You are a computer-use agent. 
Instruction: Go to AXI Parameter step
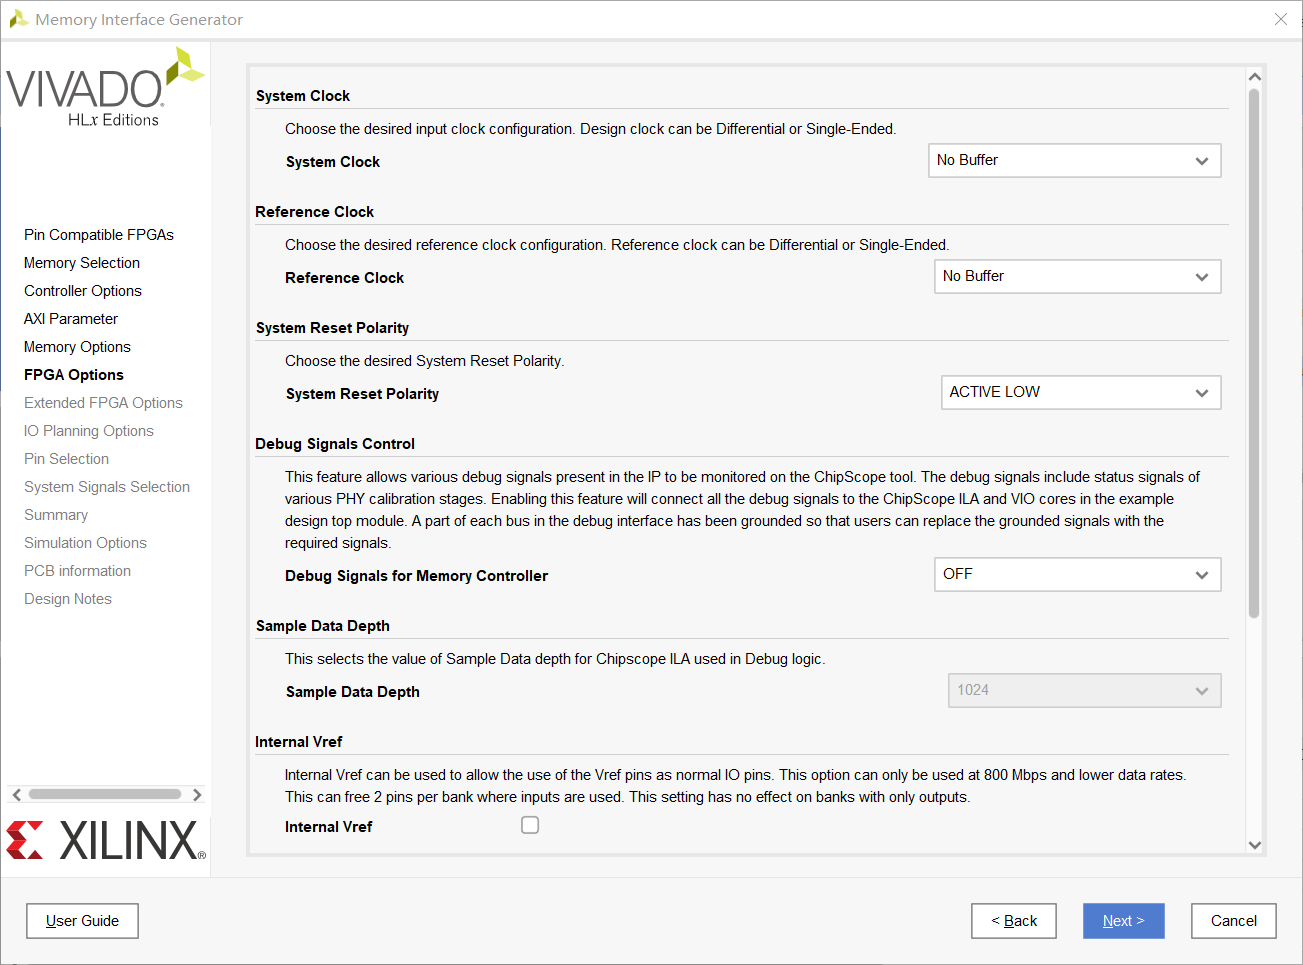click(x=71, y=319)
